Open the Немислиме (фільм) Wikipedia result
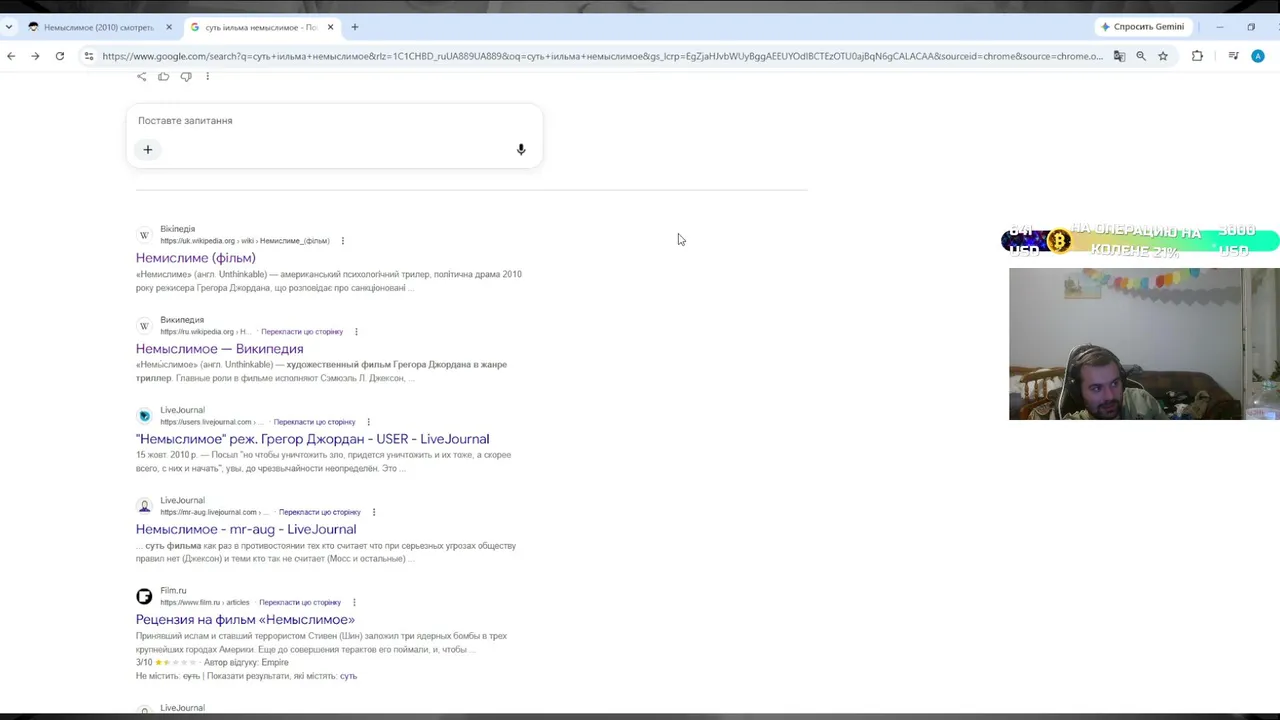Image resolution: width=1280 pixels, height=720 pixels. pos(196,258)
